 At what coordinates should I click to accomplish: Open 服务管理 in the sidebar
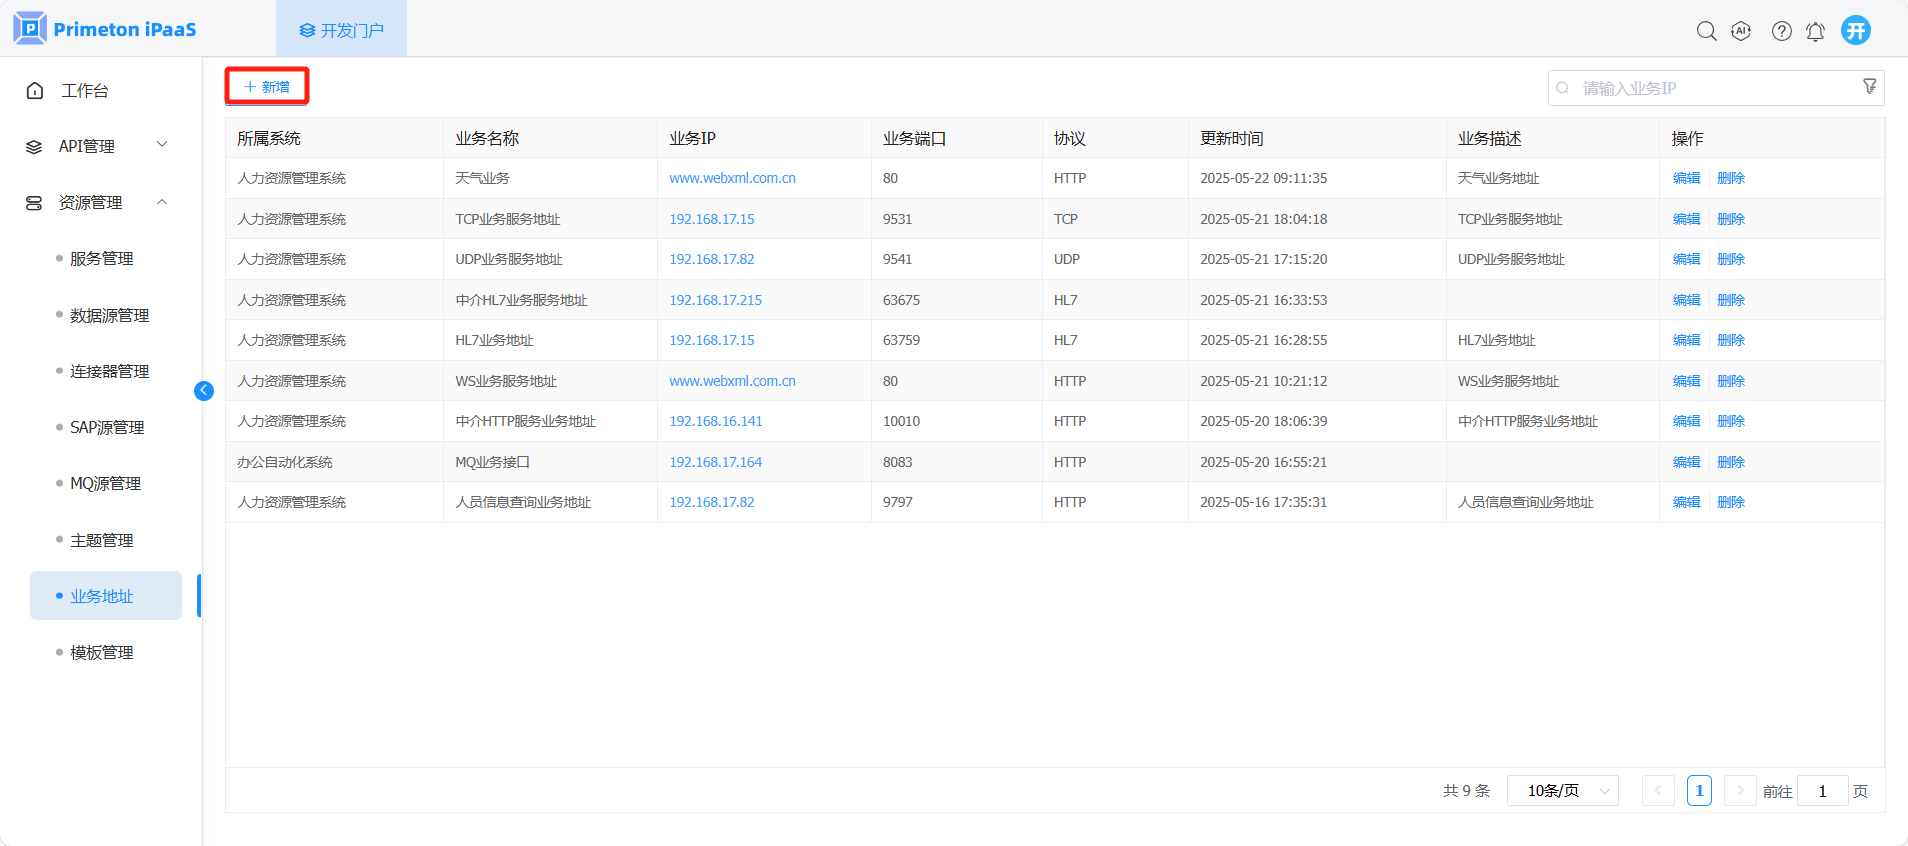pos(101,259)
